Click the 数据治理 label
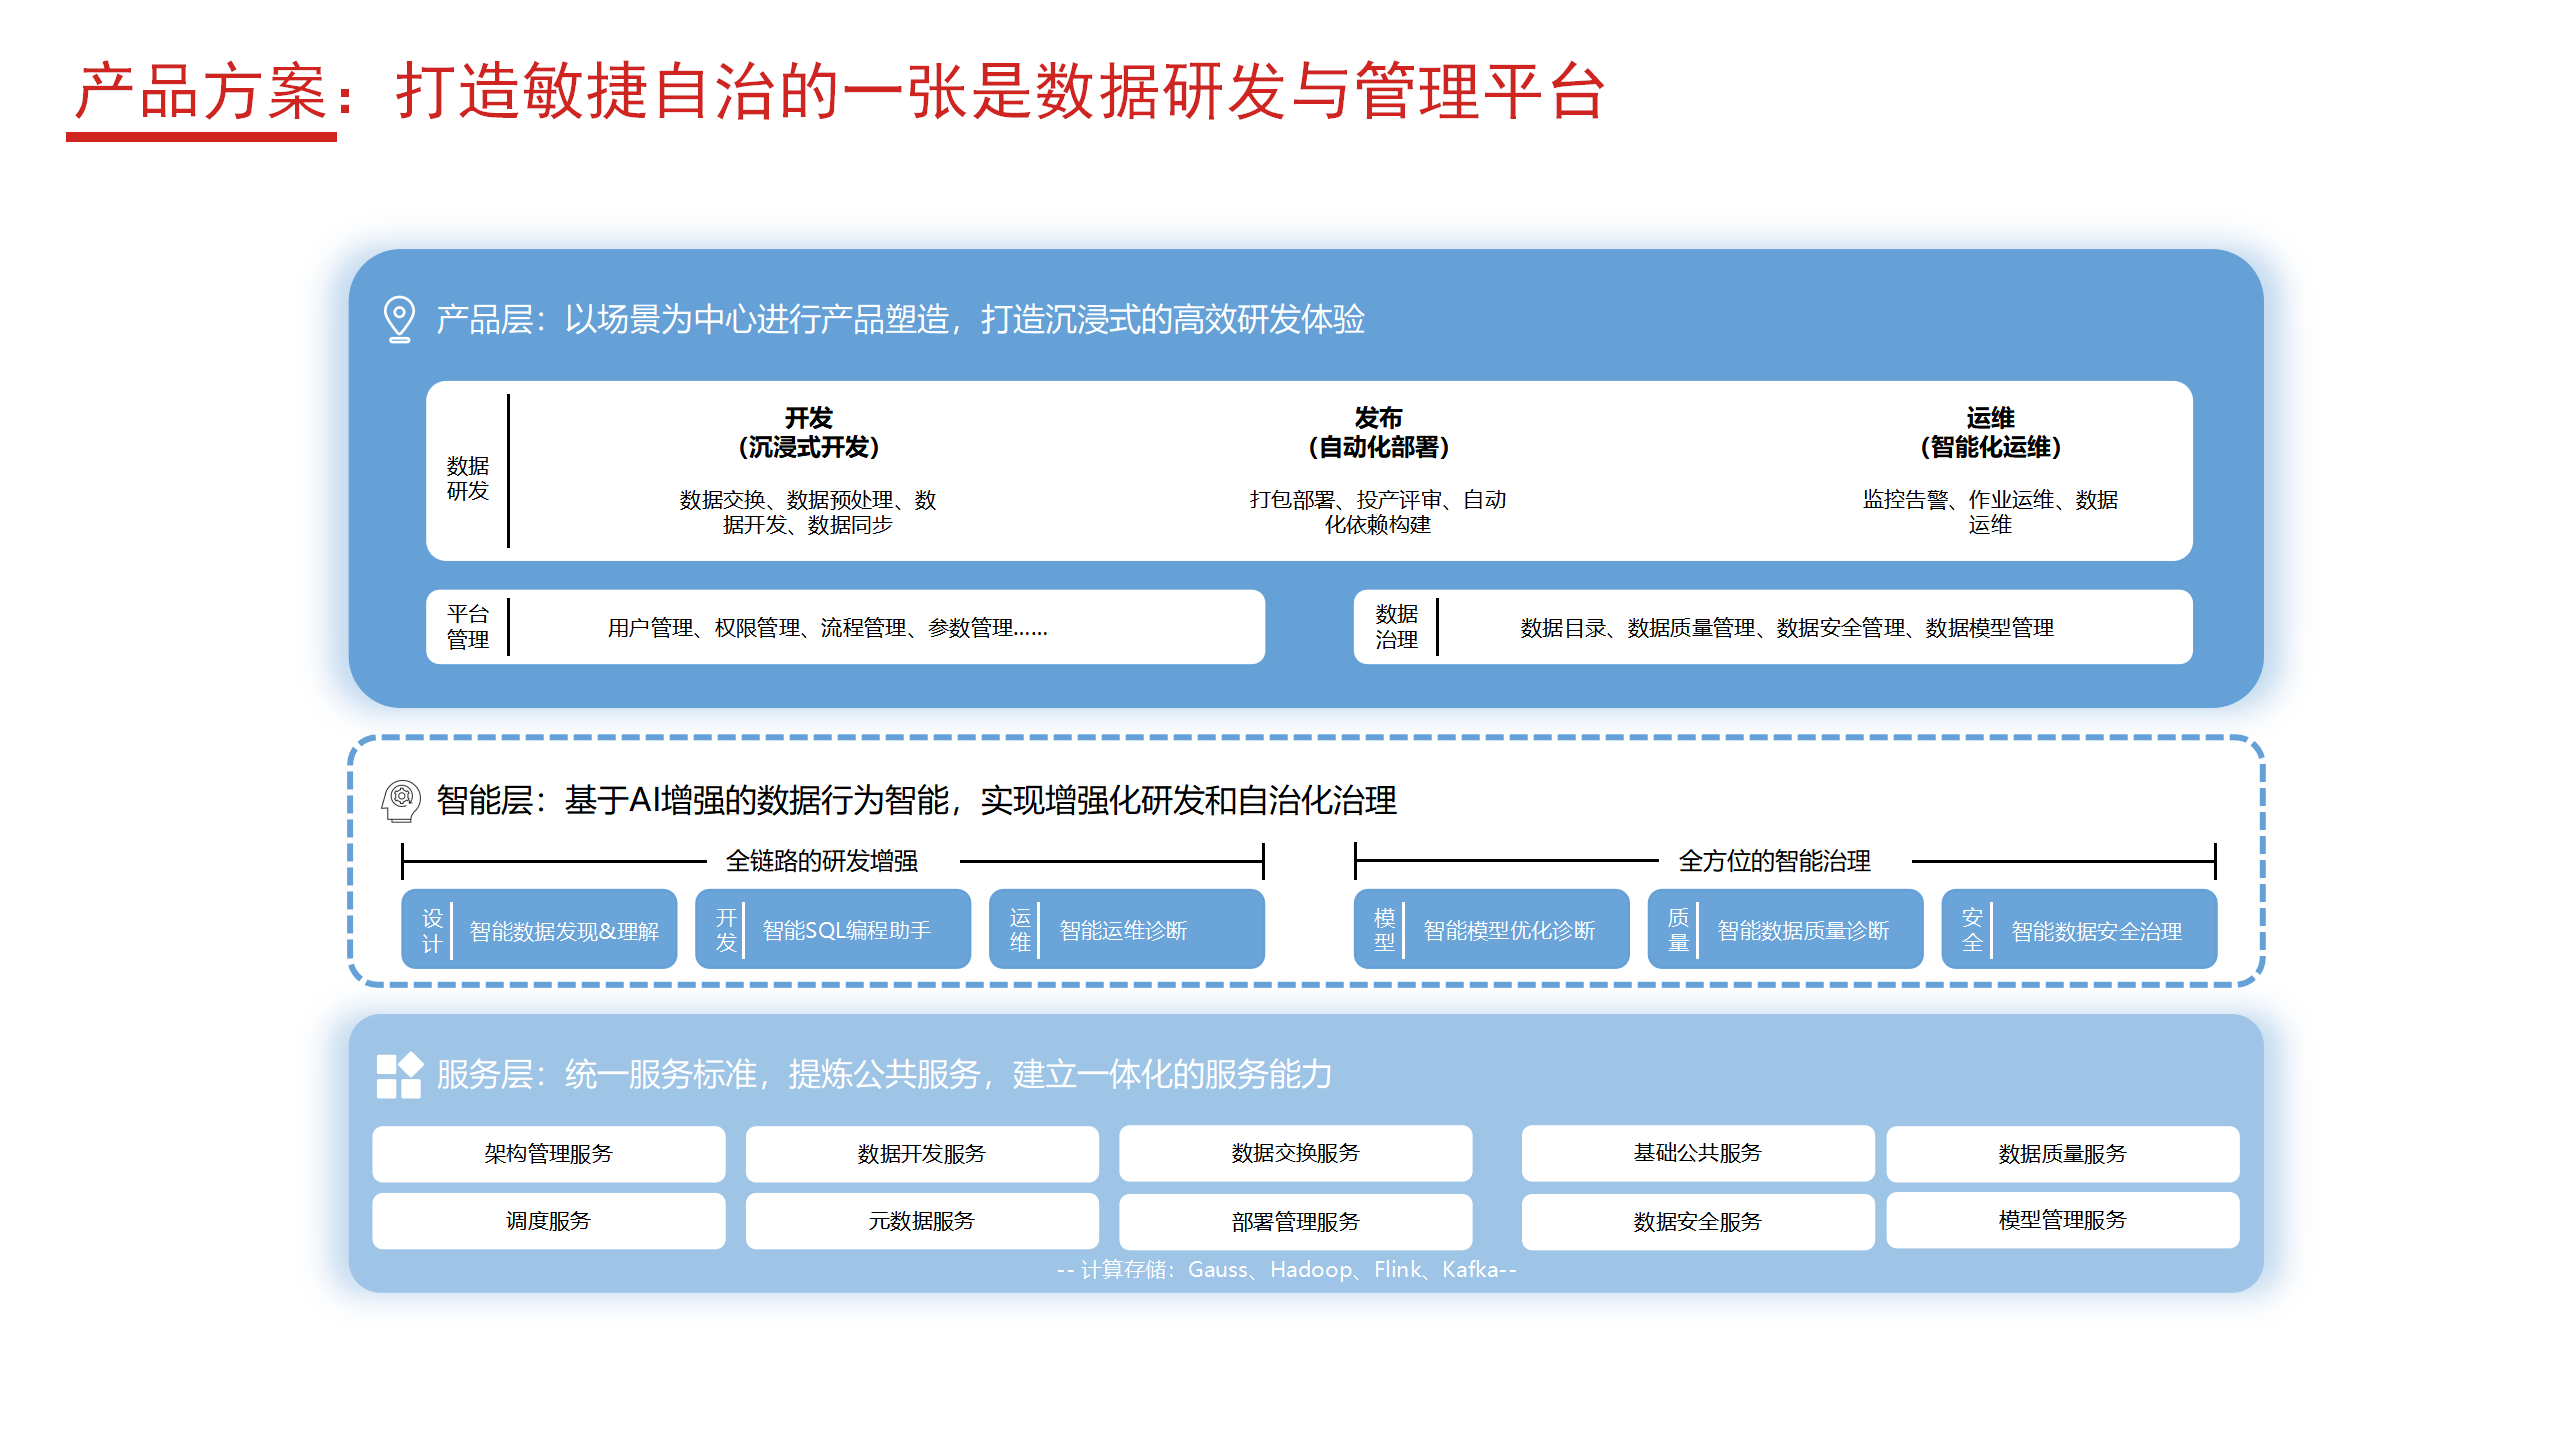This screenshot has height=1440, width=2560. point(1396,627)
